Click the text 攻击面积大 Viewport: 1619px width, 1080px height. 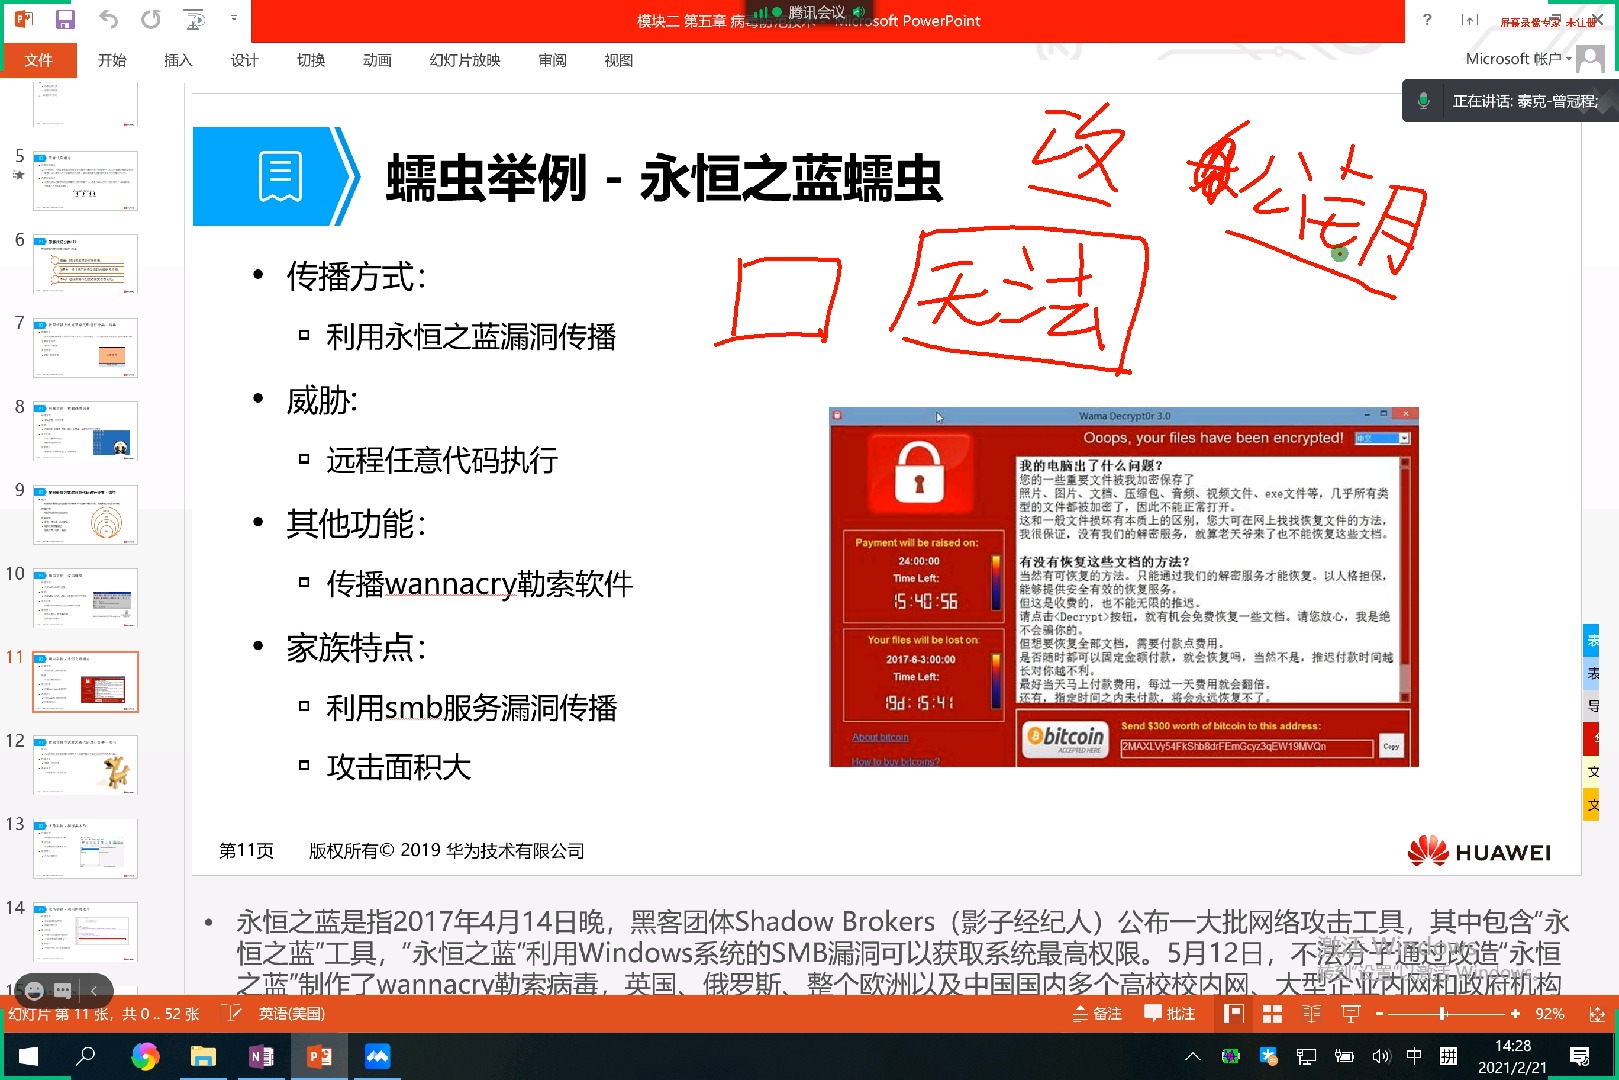coord(398,767)
